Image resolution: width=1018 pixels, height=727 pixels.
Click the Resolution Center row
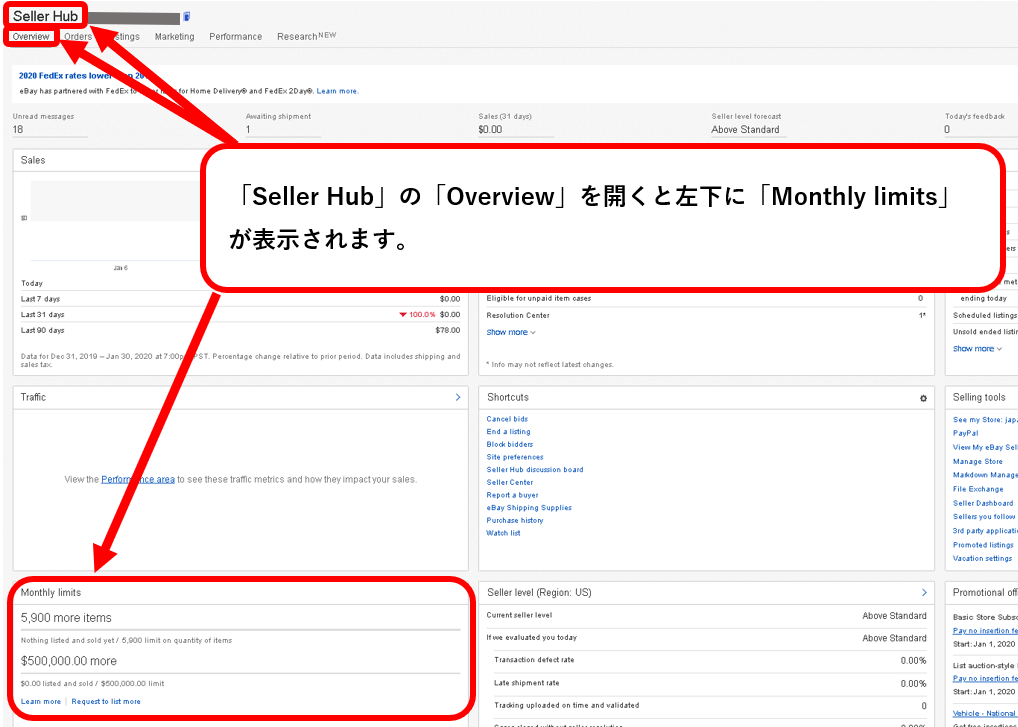(x=705, y=315)
